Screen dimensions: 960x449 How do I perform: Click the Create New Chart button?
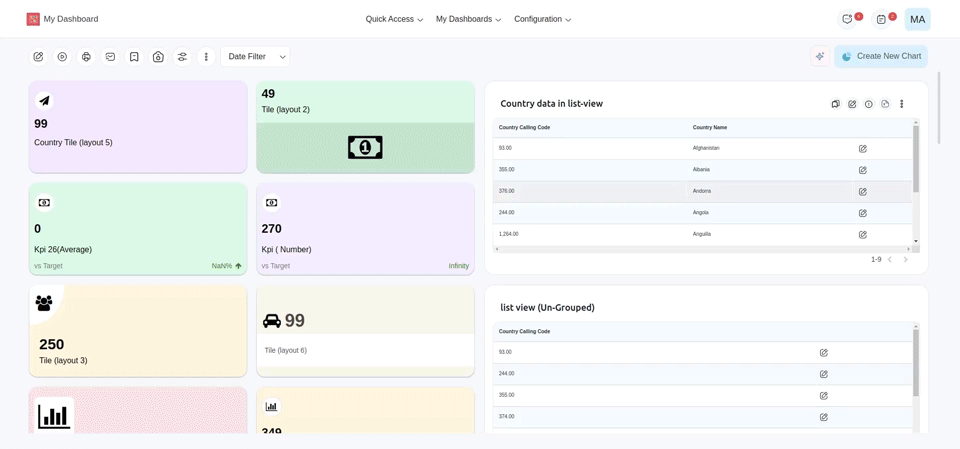pos(881,57)
